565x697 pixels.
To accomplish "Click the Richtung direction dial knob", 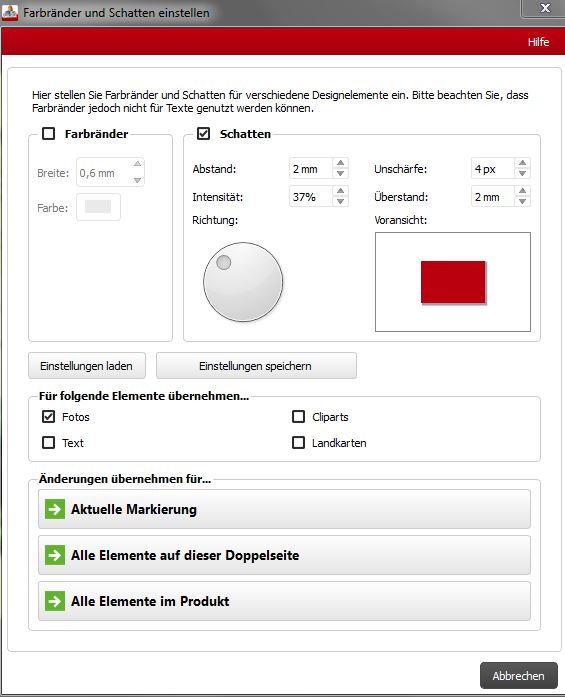I will point(243,282).
